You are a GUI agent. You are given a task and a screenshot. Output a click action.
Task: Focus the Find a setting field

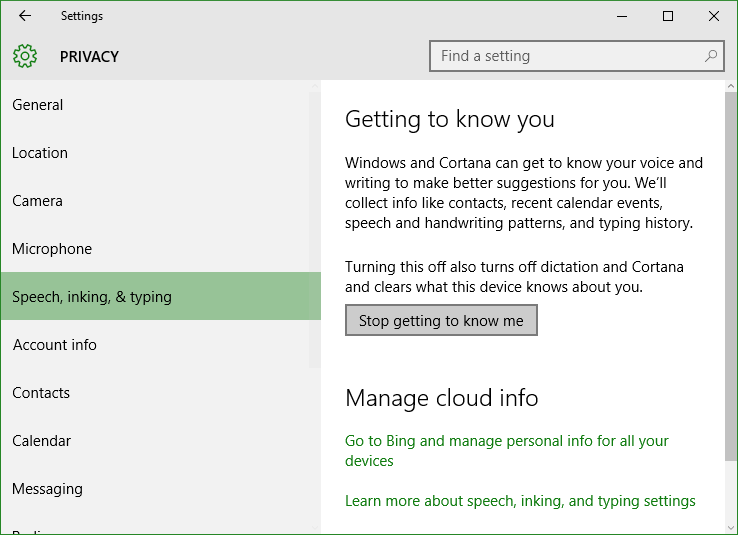tap(577, 56)
